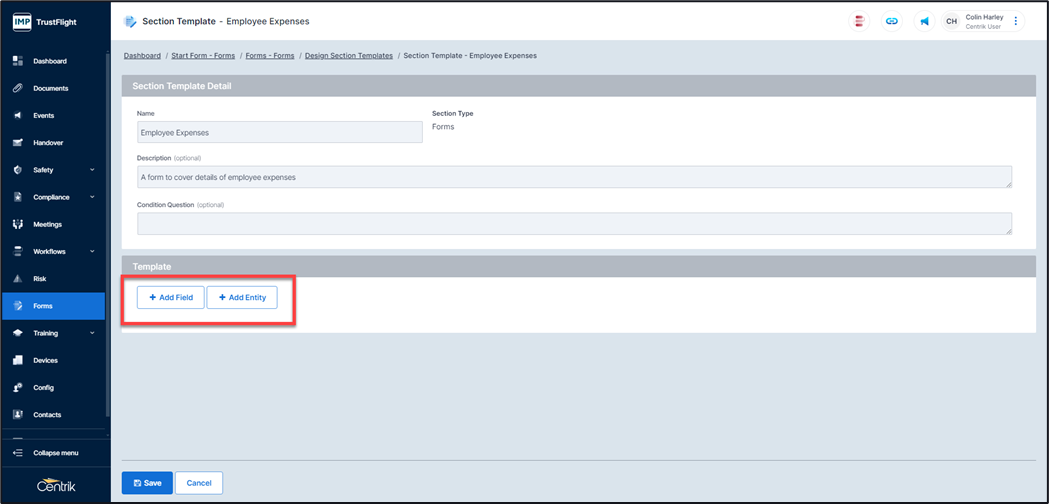
Task: Expand the Compliance submenu arrow
Action: tap(93, 197)
